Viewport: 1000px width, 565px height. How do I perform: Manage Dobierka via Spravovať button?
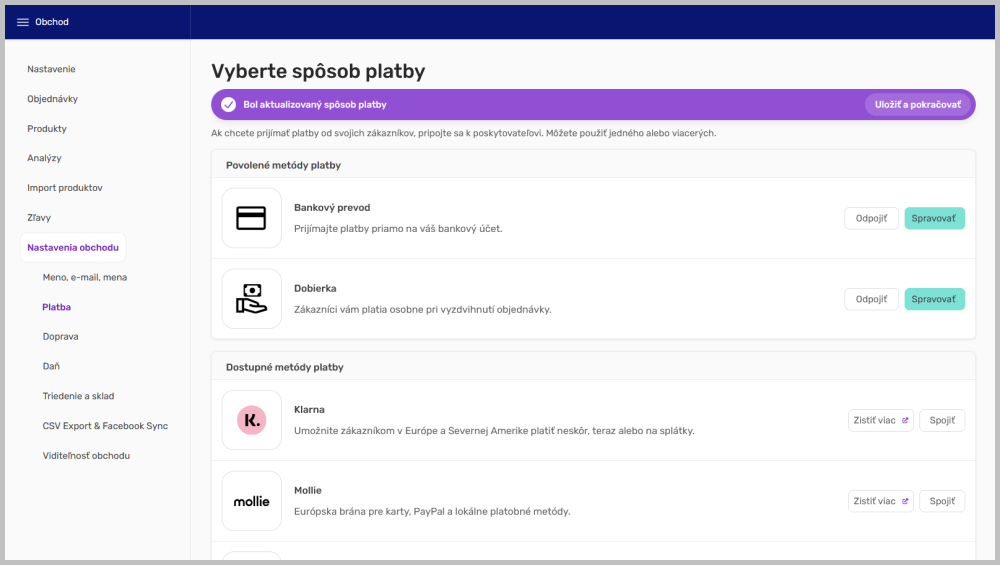pos(934,299)
